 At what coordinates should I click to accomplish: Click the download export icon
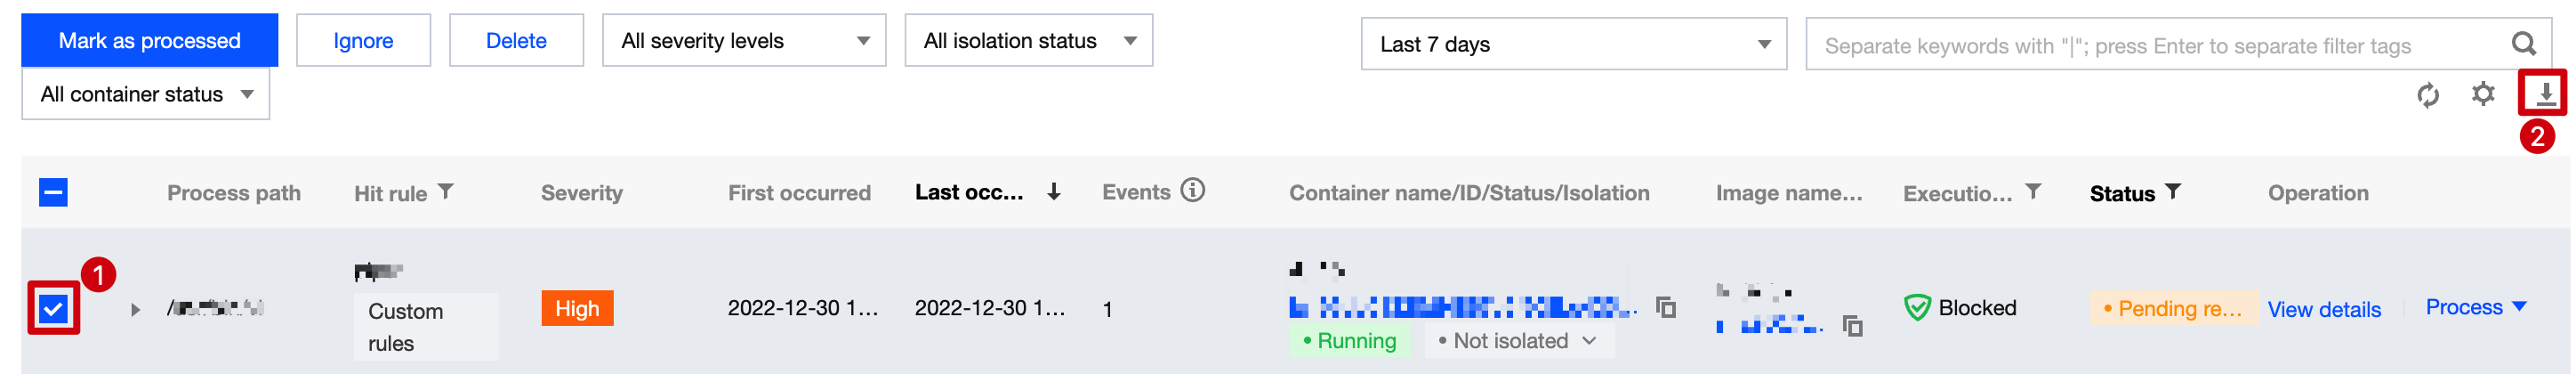point(2544,94)
